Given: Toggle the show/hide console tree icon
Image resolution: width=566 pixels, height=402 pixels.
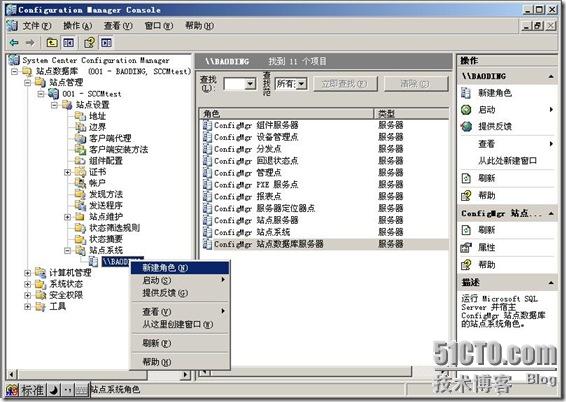Looking at the screenshot, I should coord(68,43).
